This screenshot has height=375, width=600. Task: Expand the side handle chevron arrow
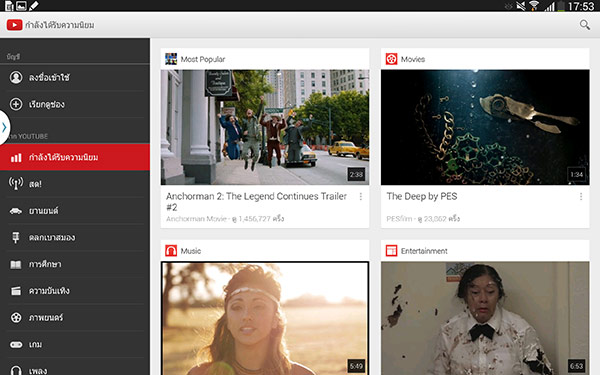click(4, 127)
